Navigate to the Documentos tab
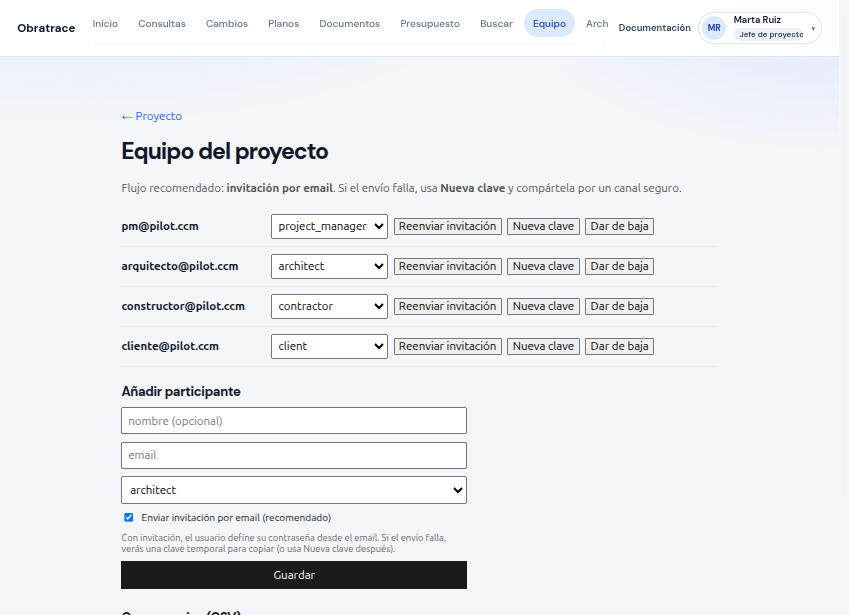The image size is (849, 615). click(350, 24)
